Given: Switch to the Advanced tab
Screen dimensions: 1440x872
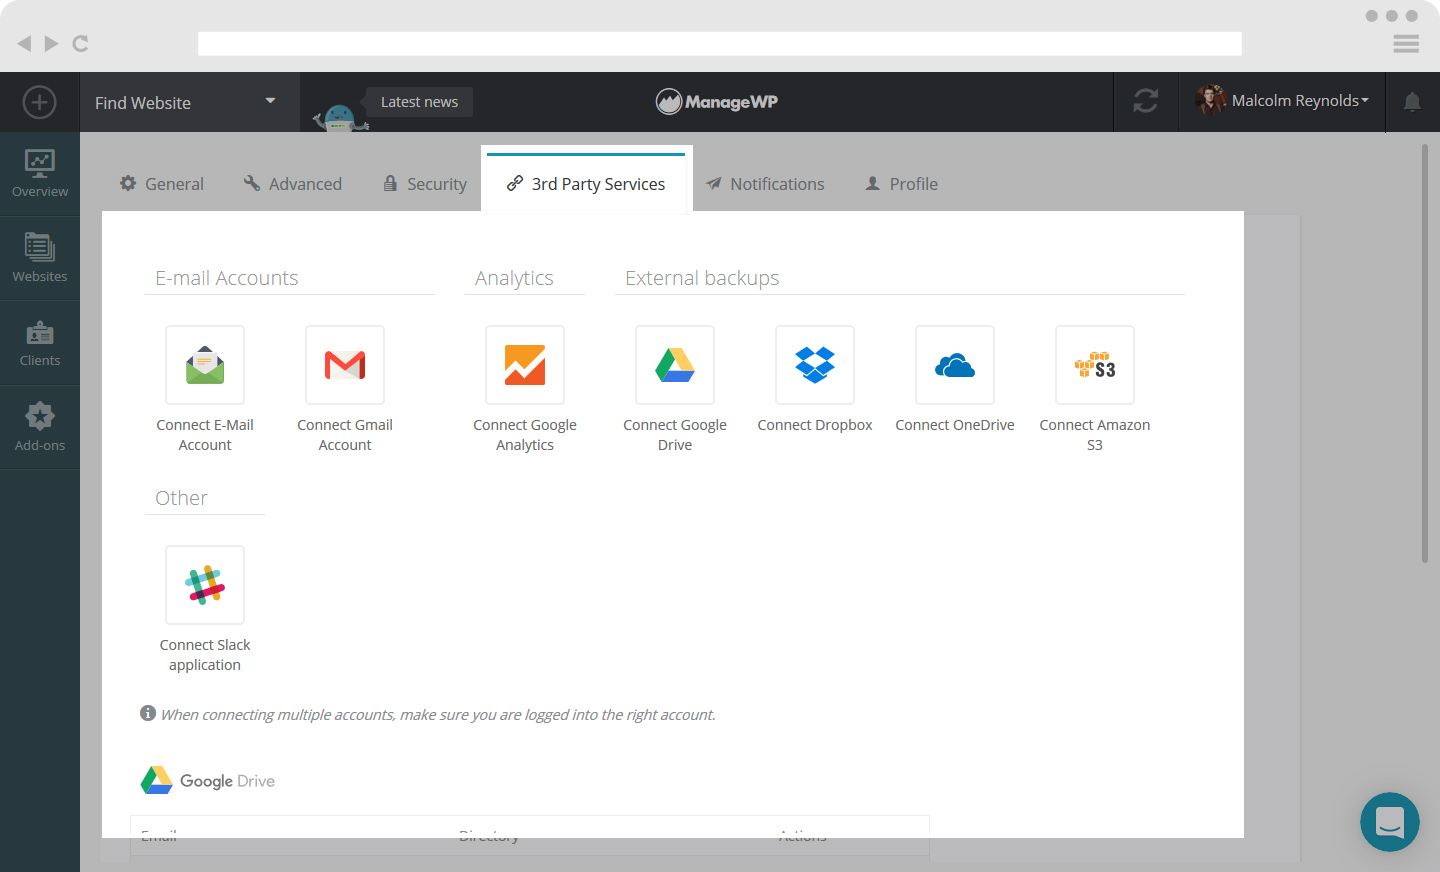Looking at the screenshot, I should coord(293,184).
